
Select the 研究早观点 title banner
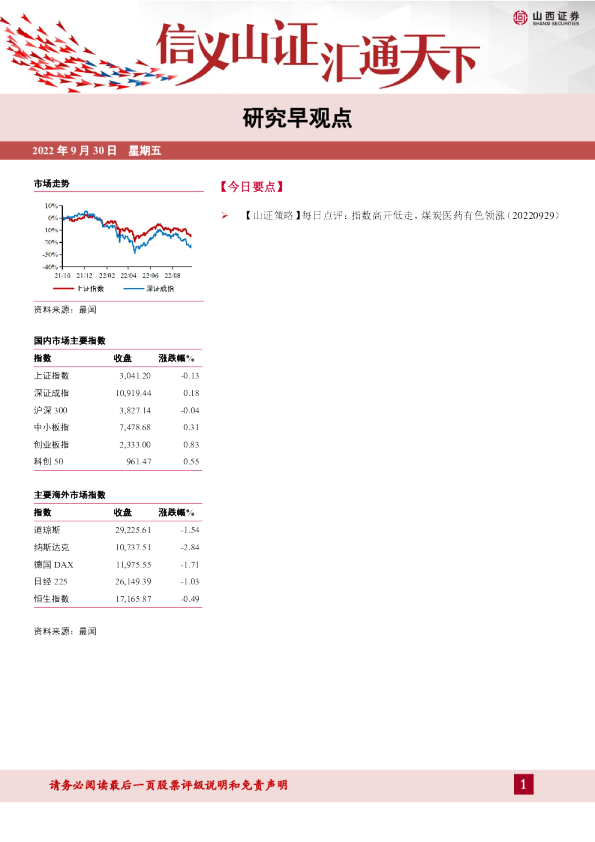[x=298, y=119]
